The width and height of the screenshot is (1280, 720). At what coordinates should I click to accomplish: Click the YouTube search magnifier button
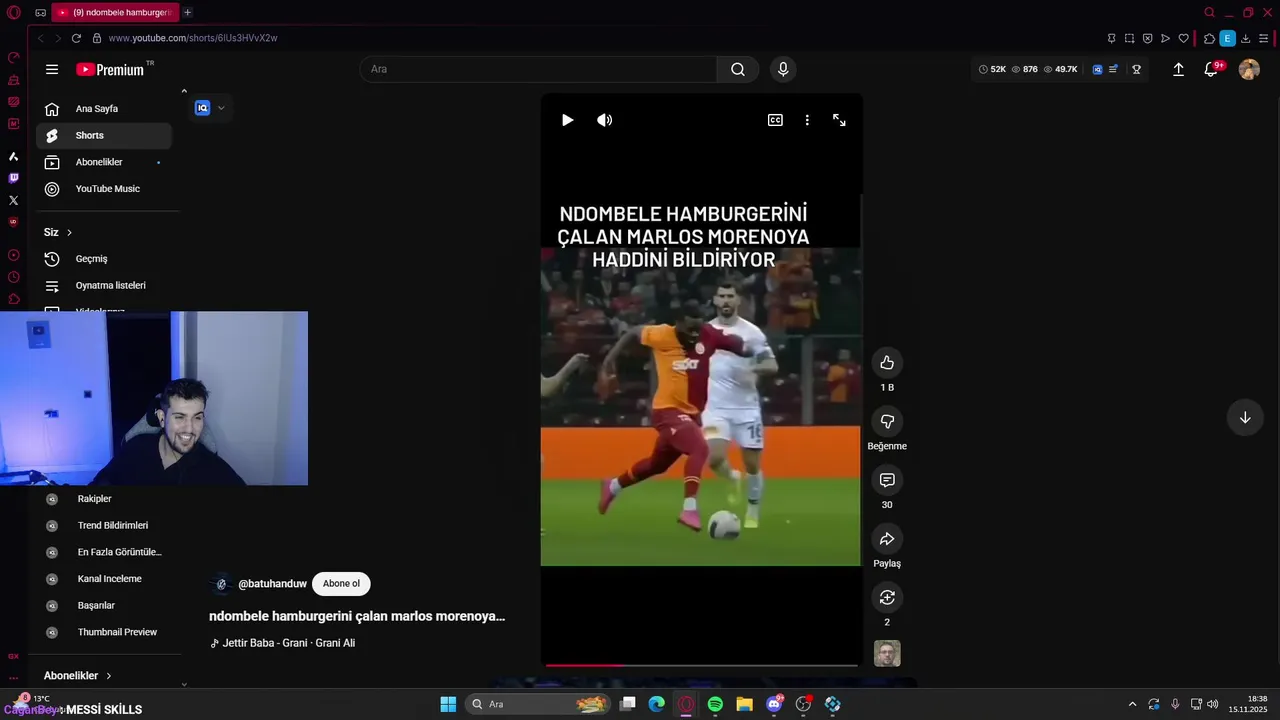[738, 69]
